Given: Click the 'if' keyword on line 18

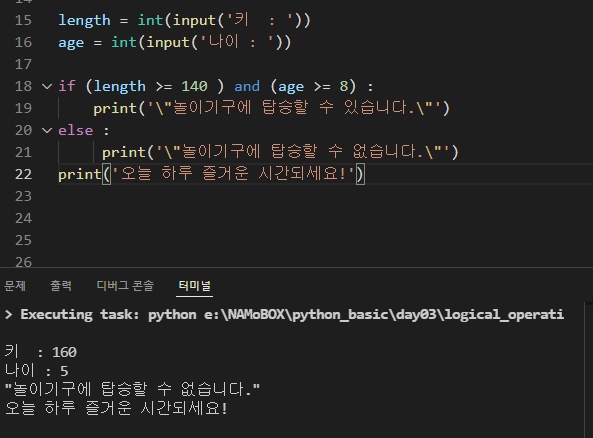Looking at the screenshot, I should click(67, 86).
